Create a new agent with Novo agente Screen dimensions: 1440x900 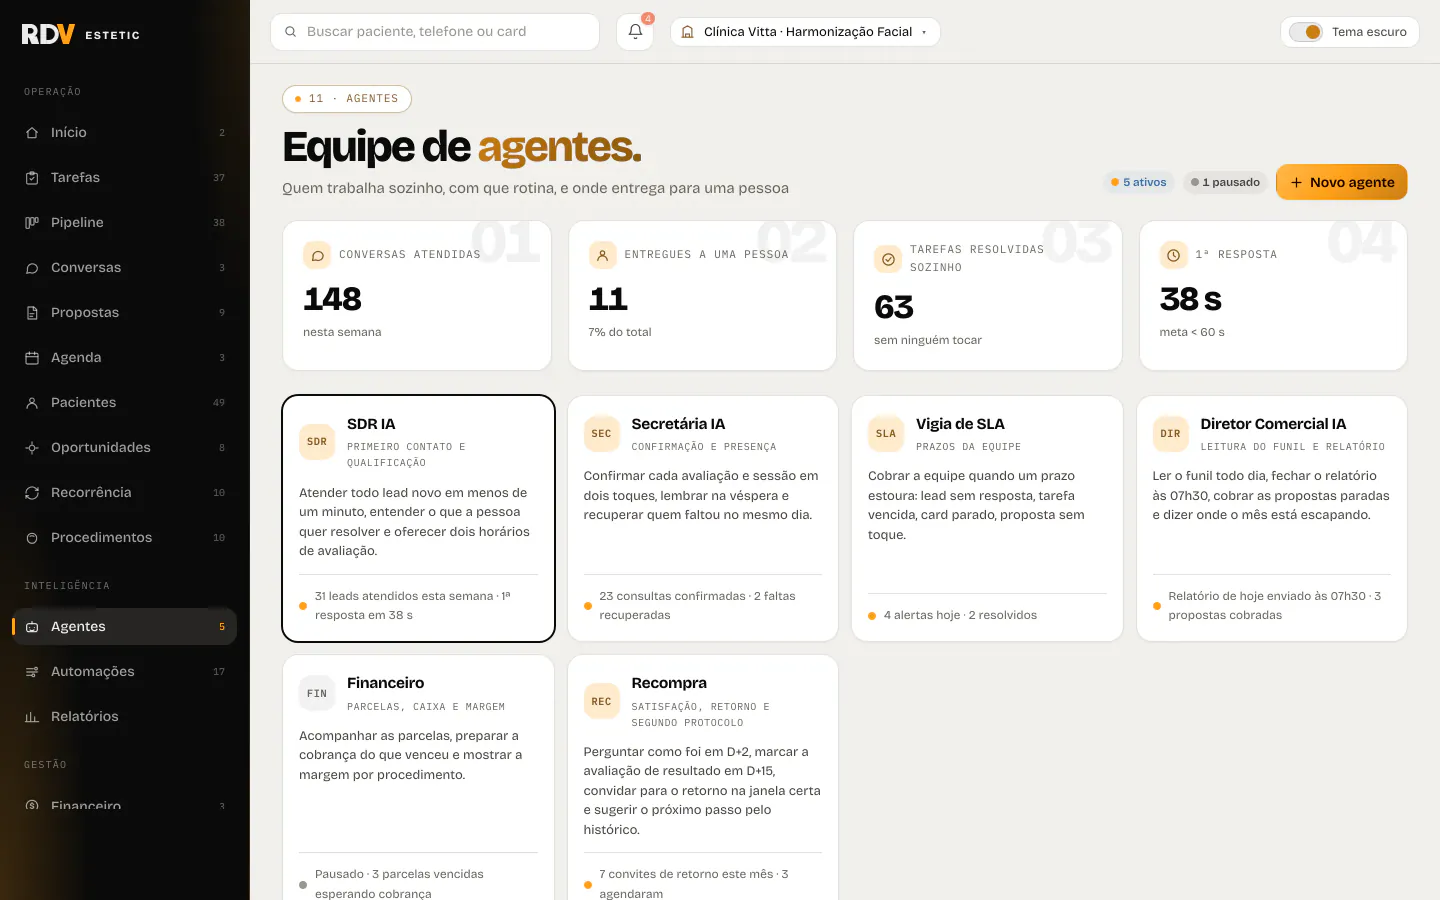[x=1341, y=182]
